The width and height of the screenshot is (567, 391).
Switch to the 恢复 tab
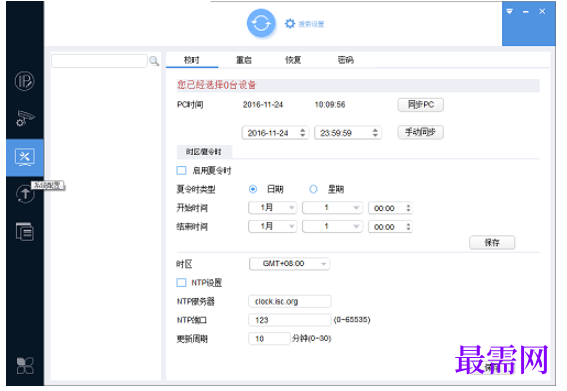coord(293,60)
